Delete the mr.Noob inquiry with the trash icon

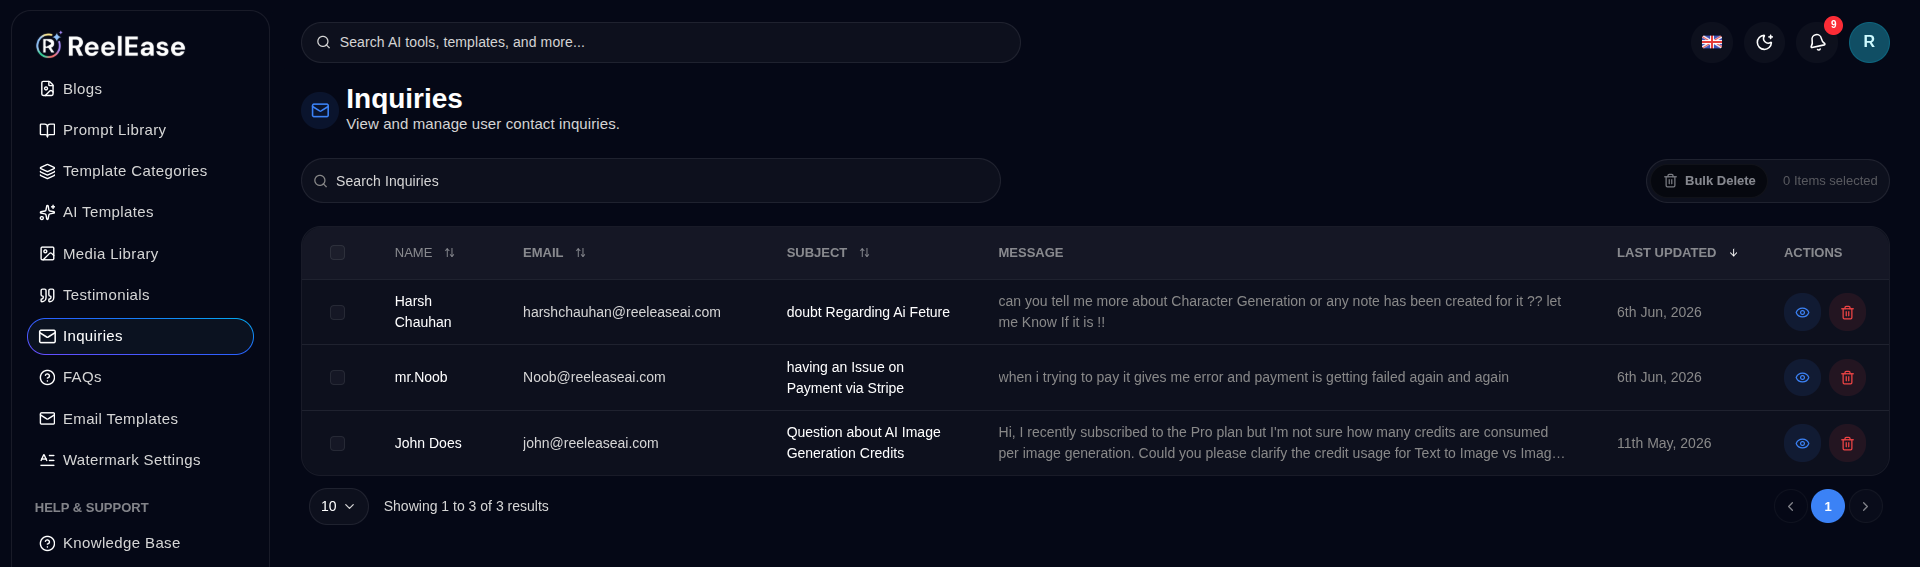pyautogui.click(x=1847, y=378)
